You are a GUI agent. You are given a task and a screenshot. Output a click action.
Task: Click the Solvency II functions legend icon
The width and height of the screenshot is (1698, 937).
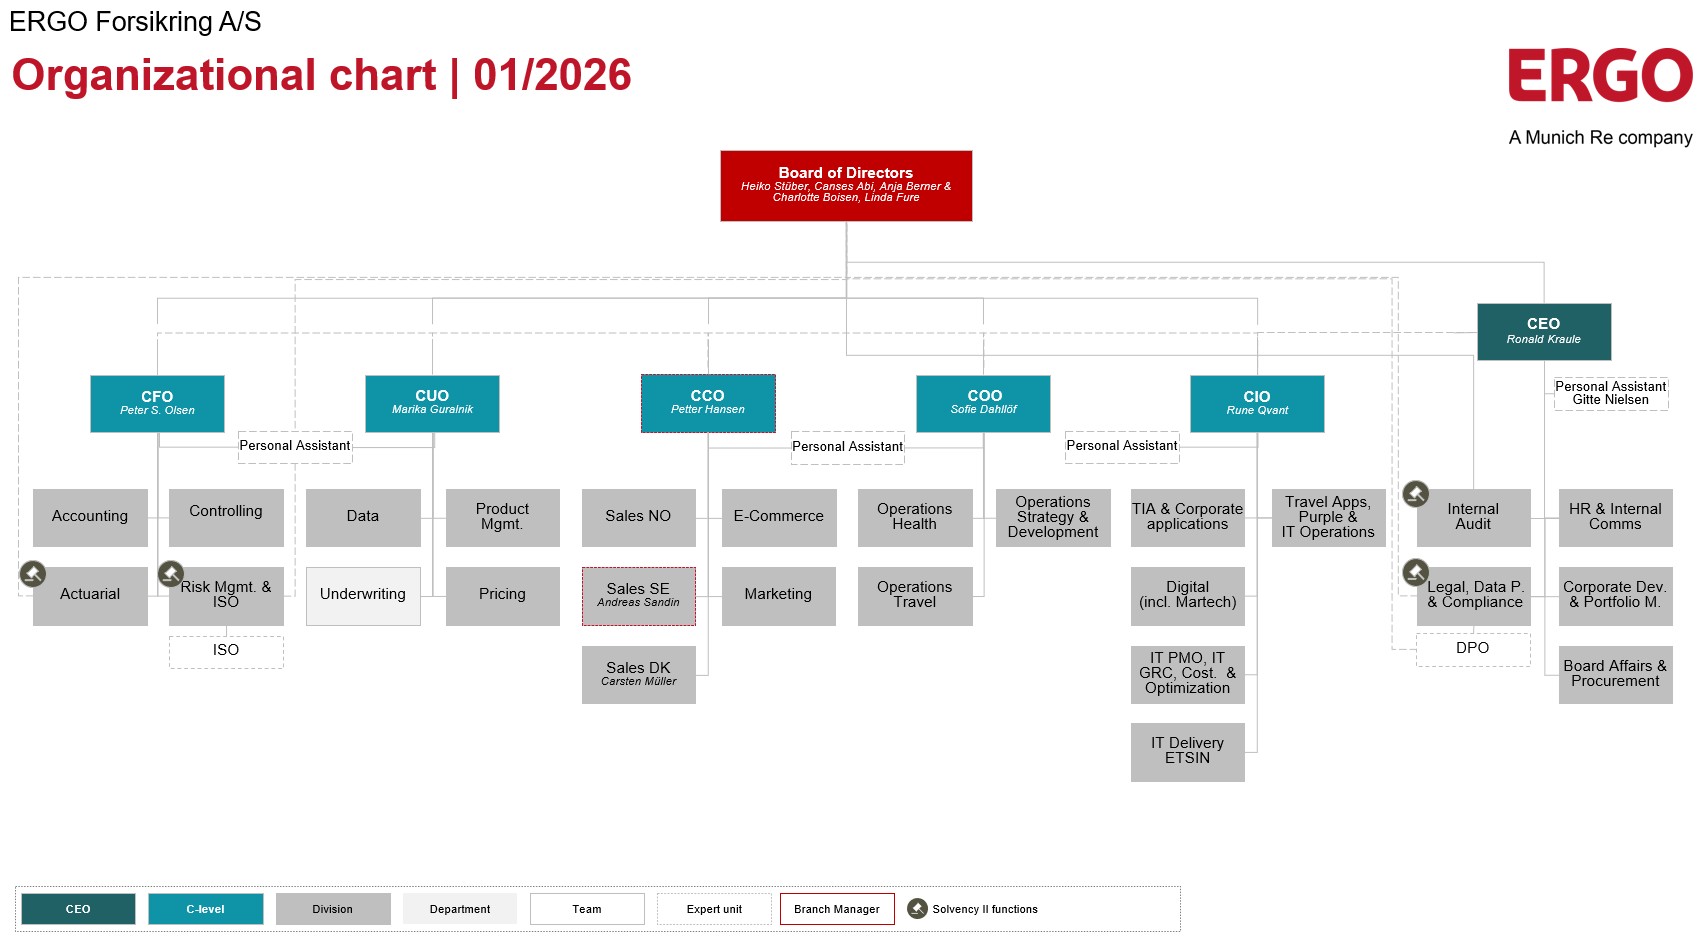pos(917,908)
